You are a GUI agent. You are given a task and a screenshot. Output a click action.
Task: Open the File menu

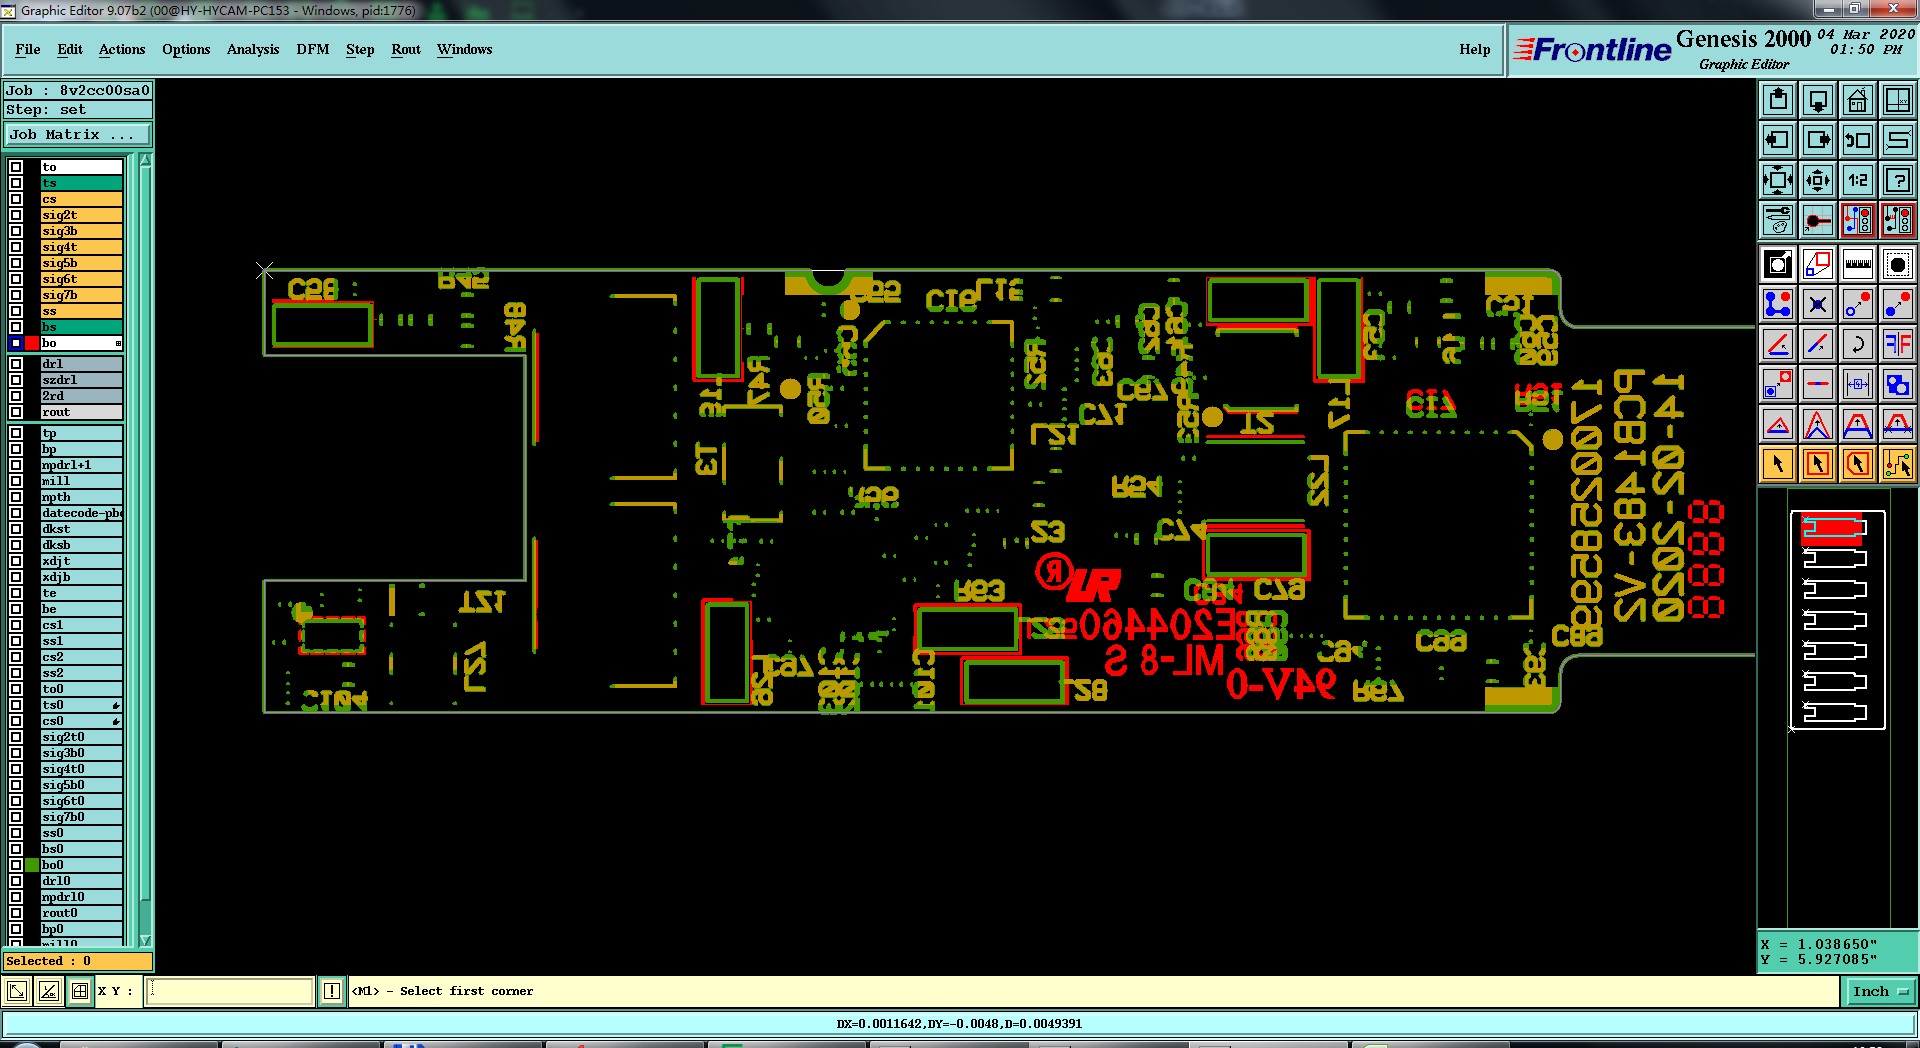pyautogui.click(x=28, y=49)
